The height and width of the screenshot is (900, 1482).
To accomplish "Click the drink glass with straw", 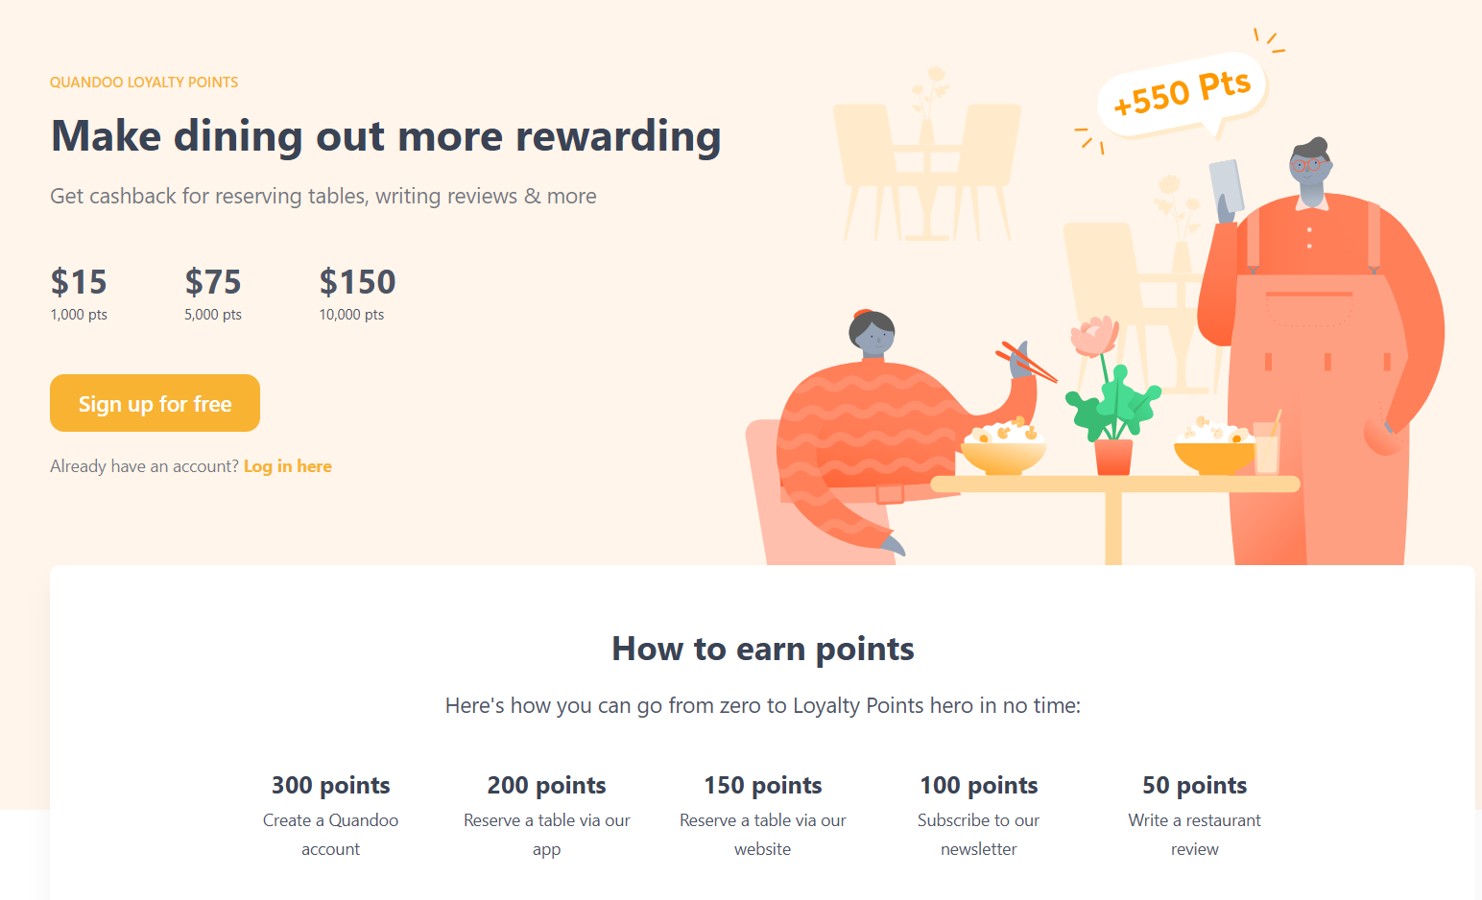I will point(1267,447).
